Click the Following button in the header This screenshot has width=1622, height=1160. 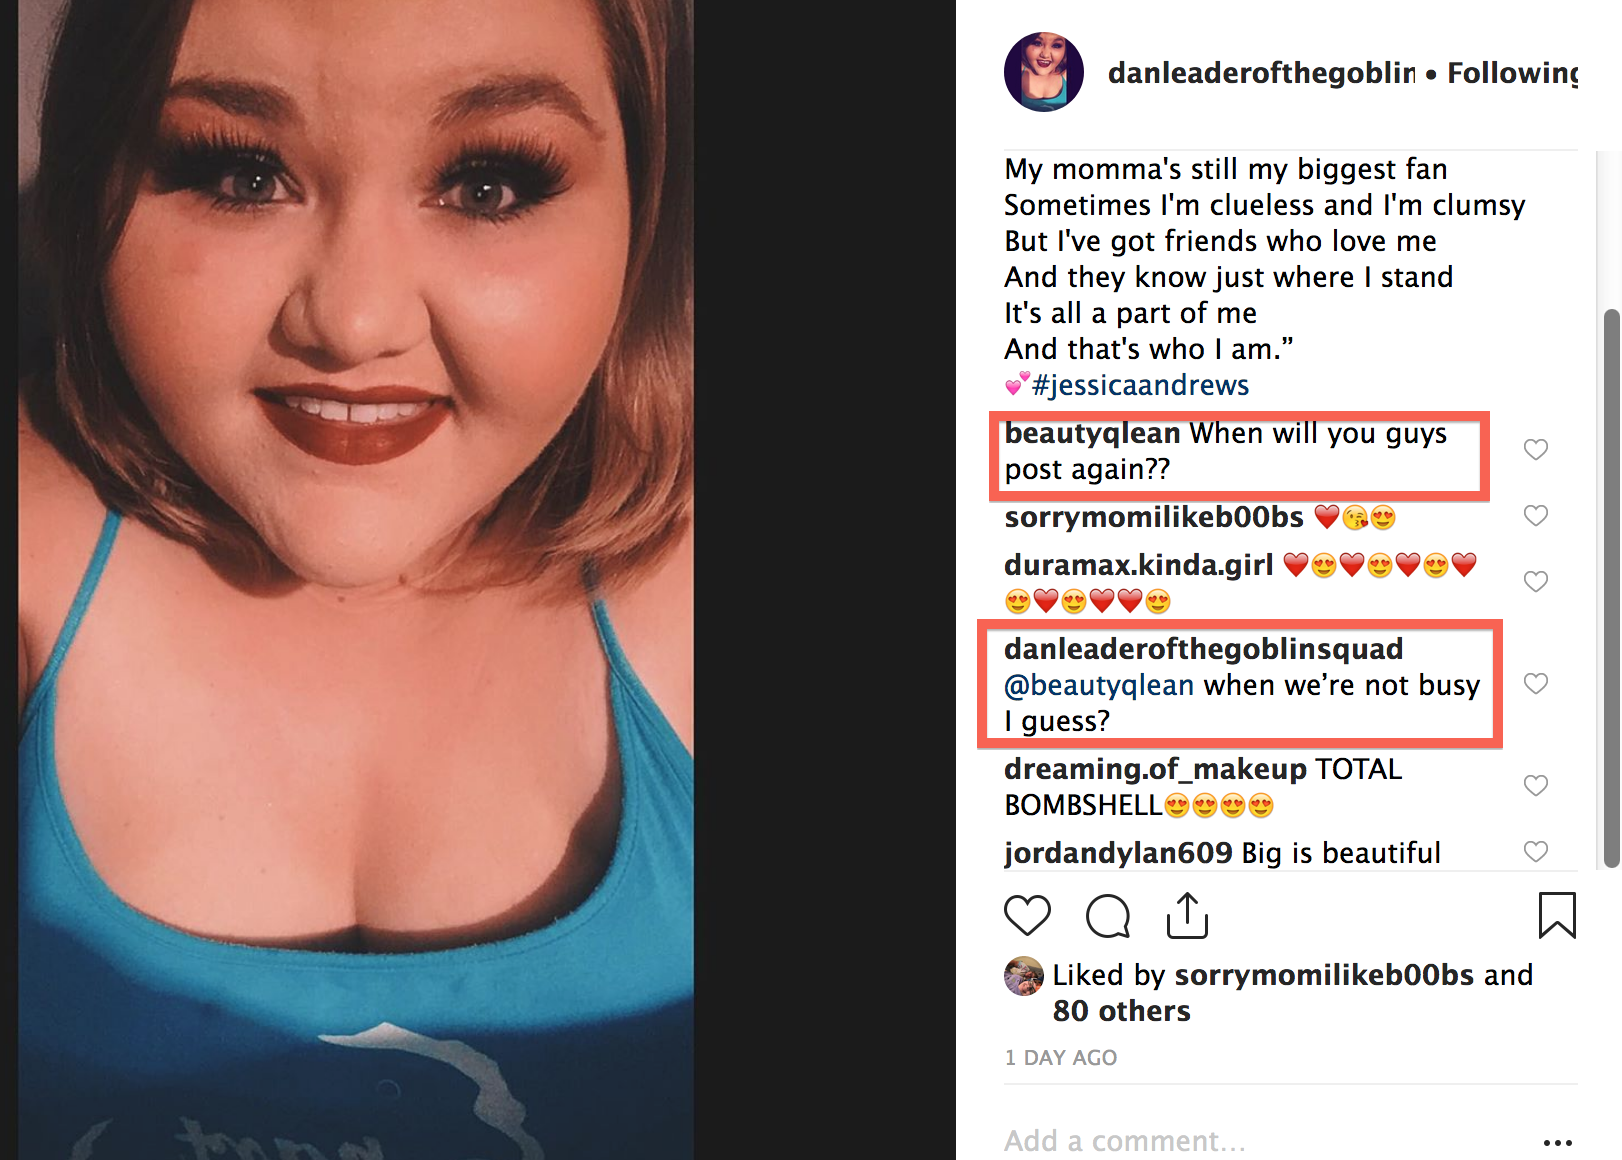(1513, 73)
